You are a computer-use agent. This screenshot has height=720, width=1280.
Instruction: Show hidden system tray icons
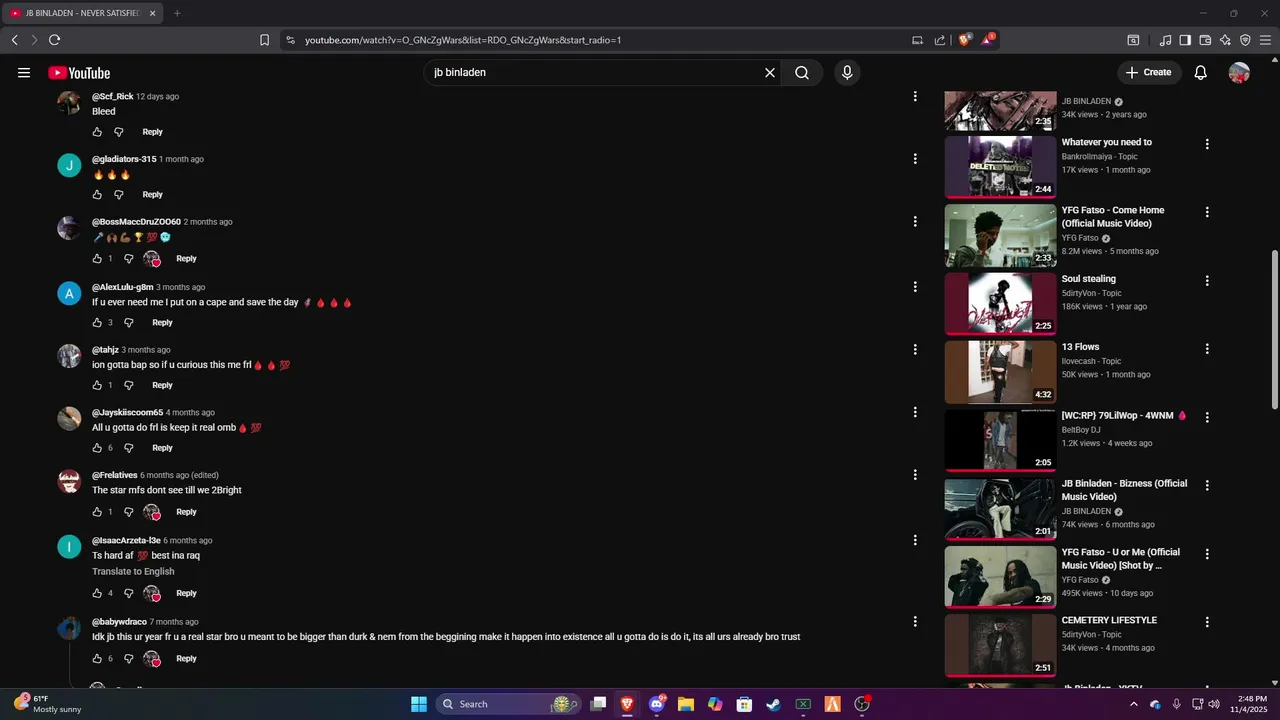pos(1133,704)
